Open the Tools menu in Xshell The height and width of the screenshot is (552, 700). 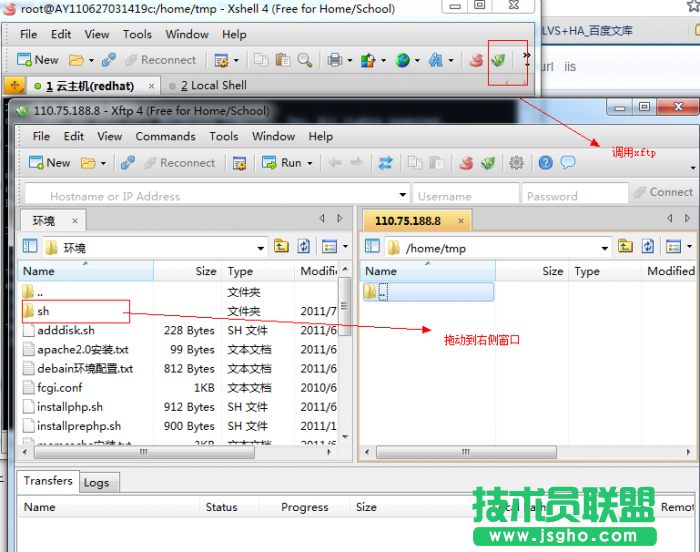(x=137, y=34)
